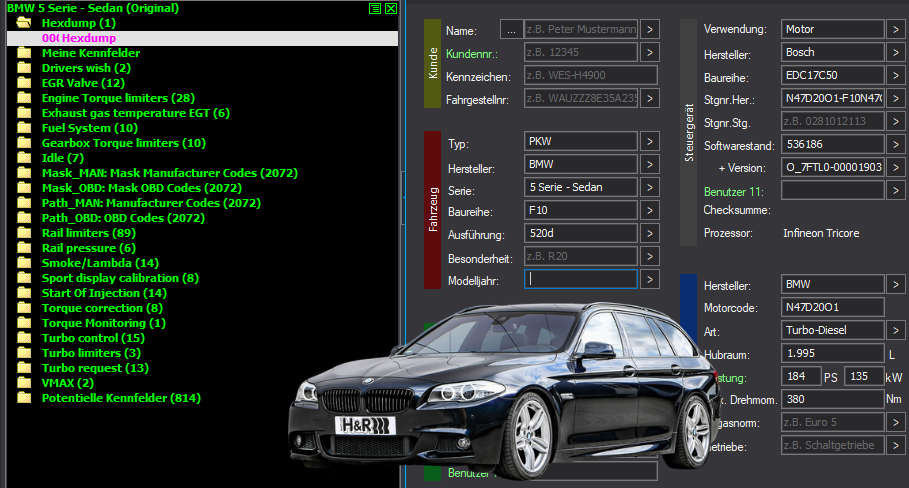Click folder icon beside EGR Valve (12)
The width and height of the screenshot is (909, 488).
pyautogui.click(x=24, y=83)
